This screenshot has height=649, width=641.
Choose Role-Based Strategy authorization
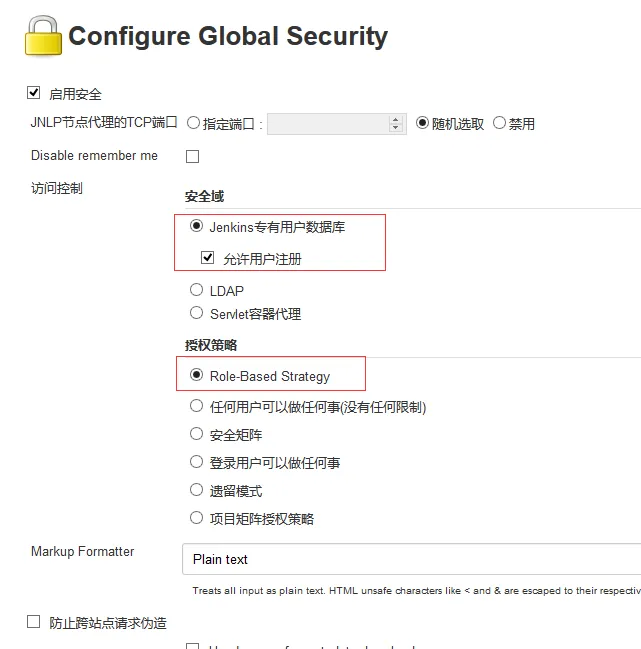click(196, 375)
